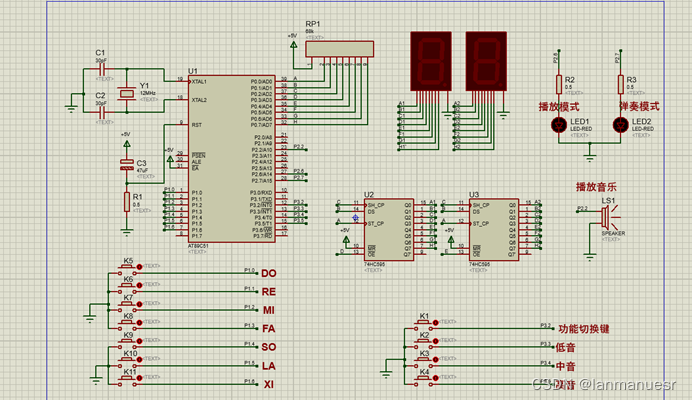Click the K7 push button symbol
The width and height of the screenshot is (692, 400).
click(x=128, y=306)
